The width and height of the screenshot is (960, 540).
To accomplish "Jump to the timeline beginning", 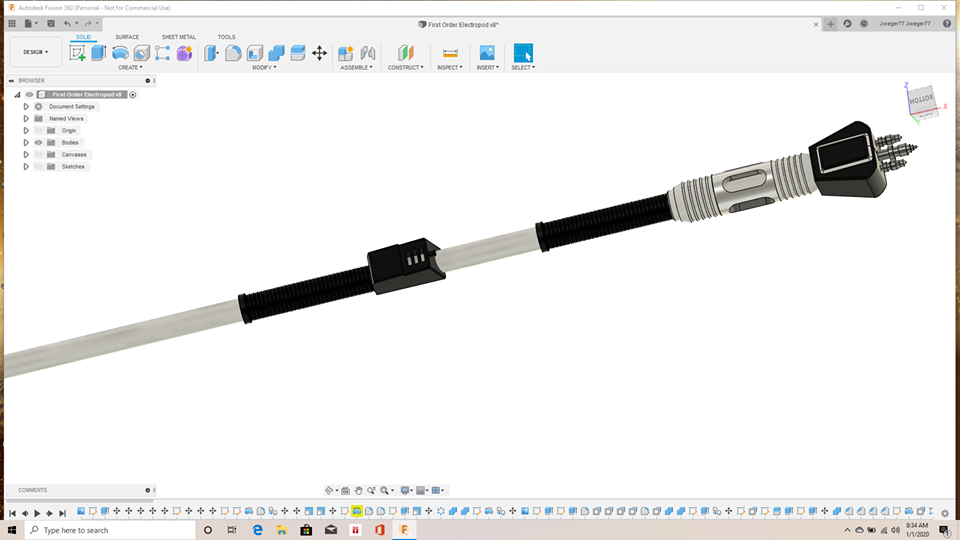I will (x=12, y=513).
